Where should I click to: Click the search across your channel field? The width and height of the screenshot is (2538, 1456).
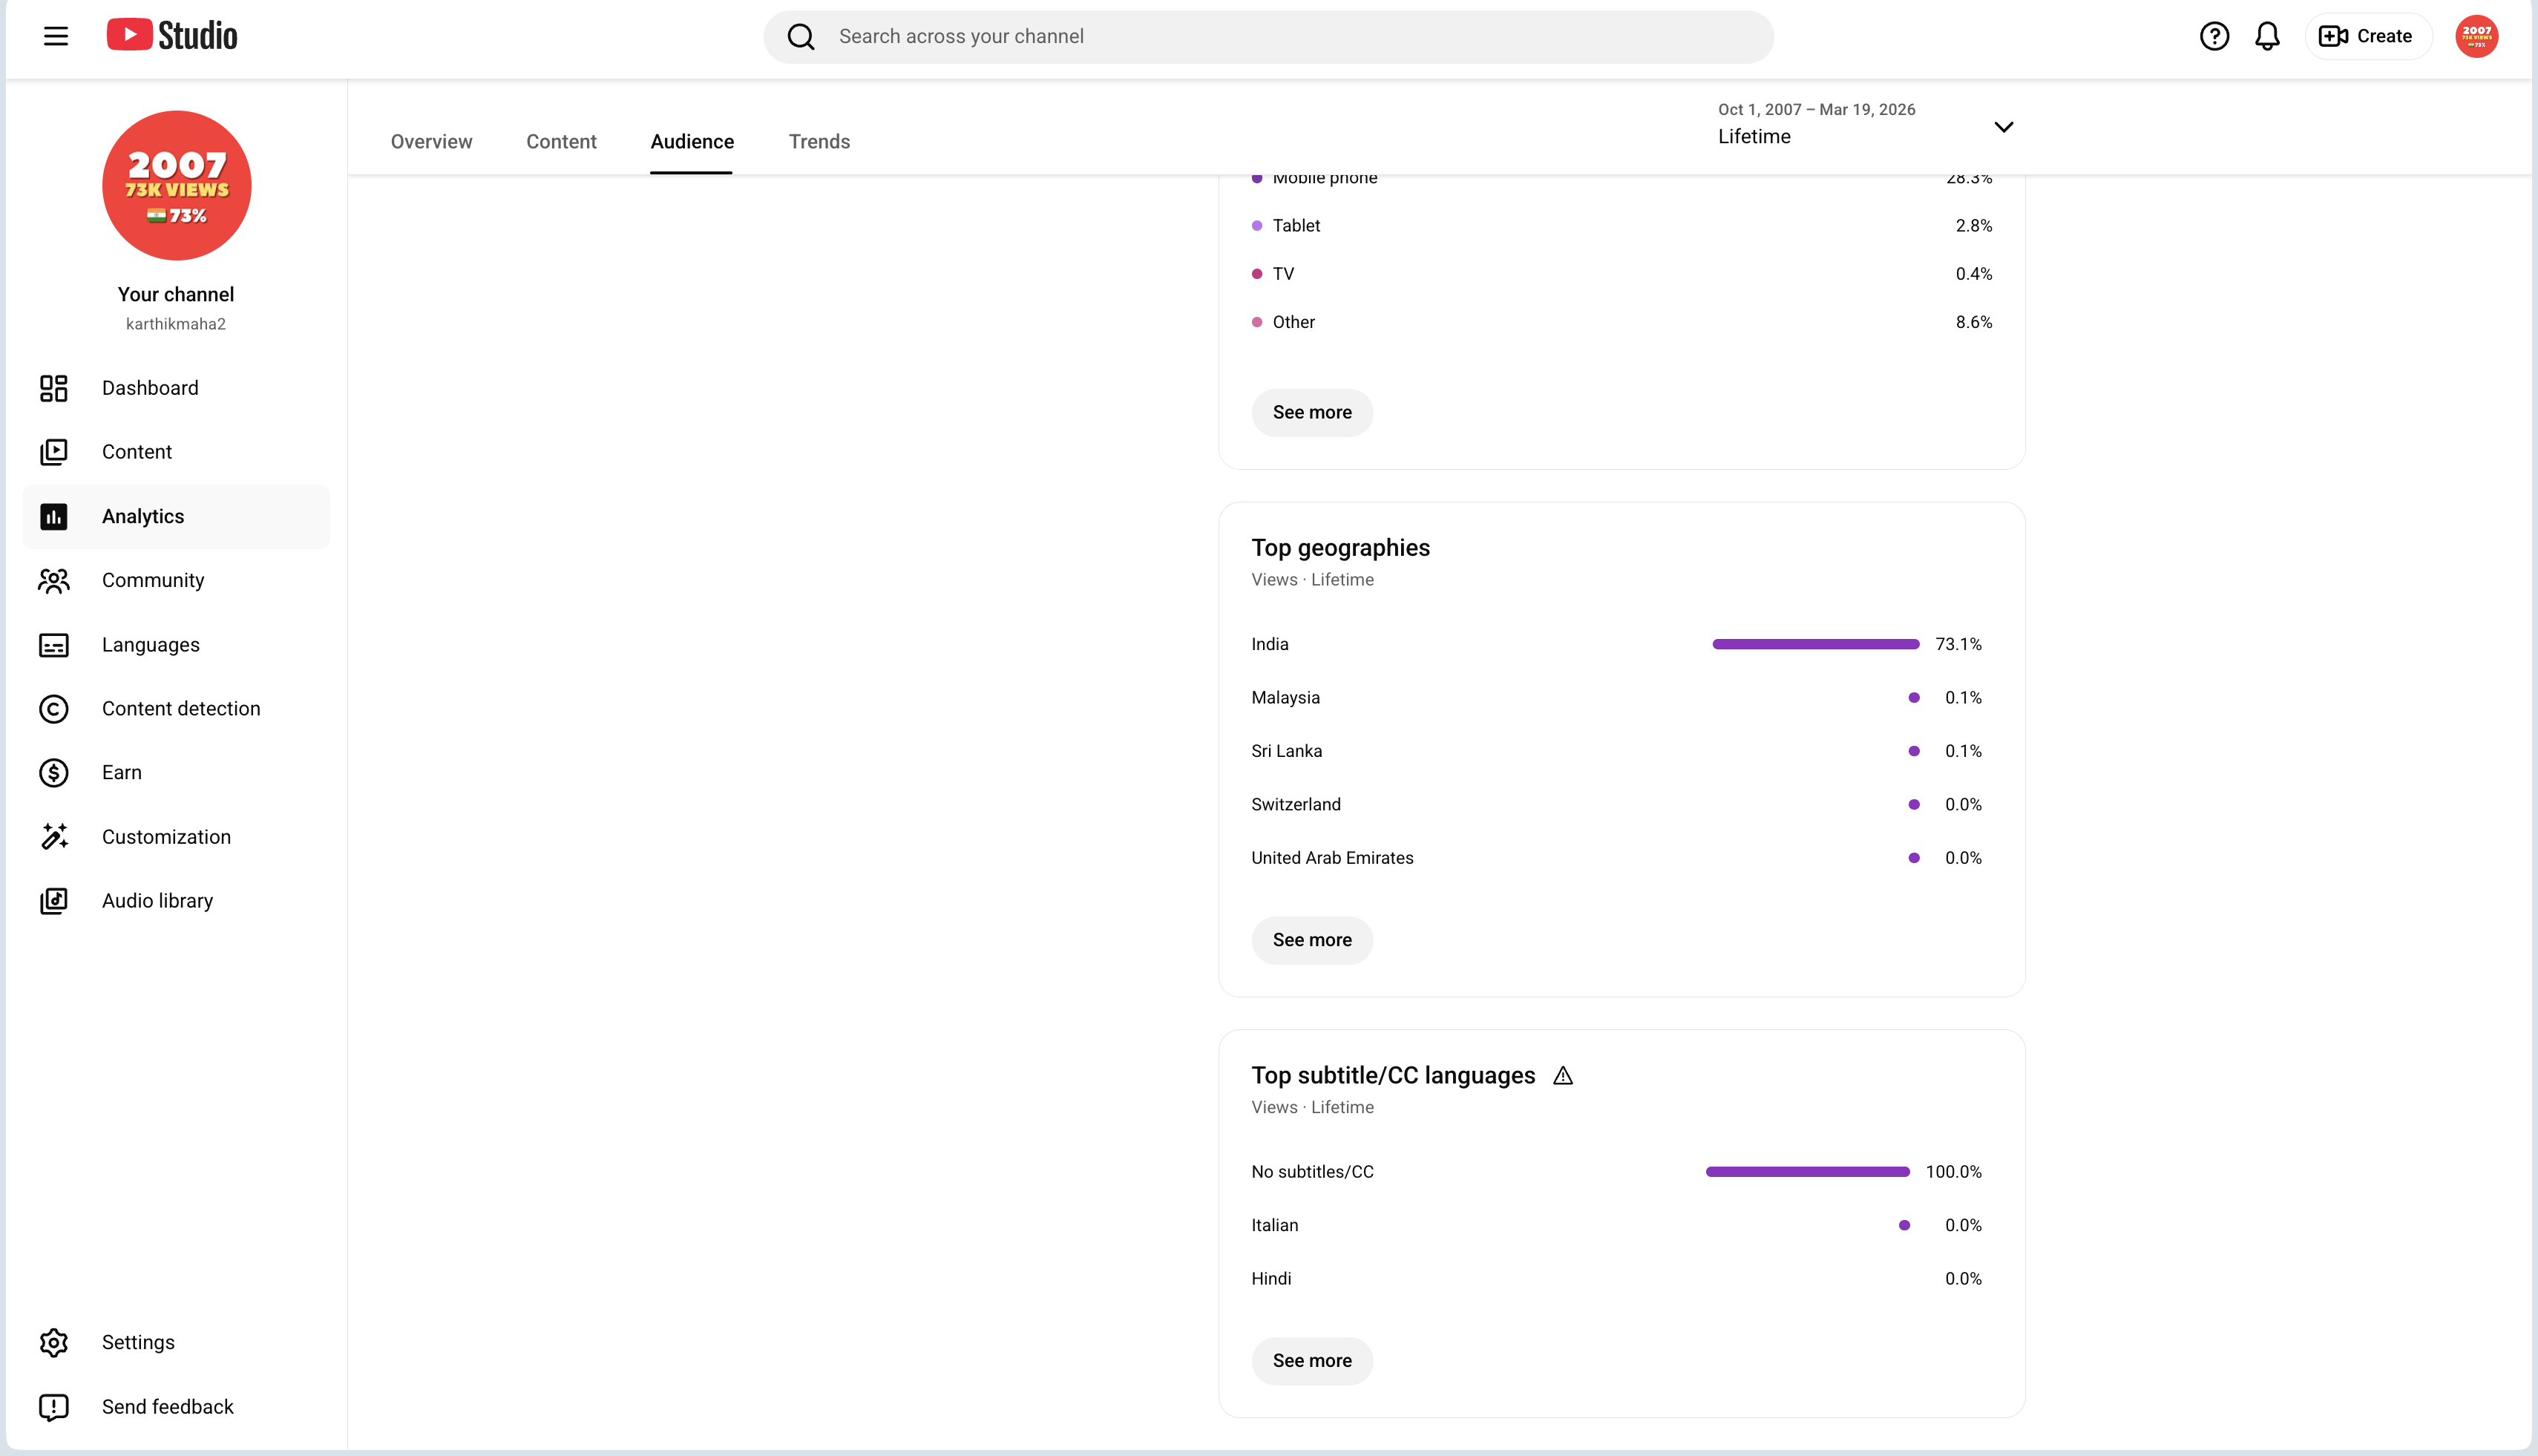click(1268, 37)
